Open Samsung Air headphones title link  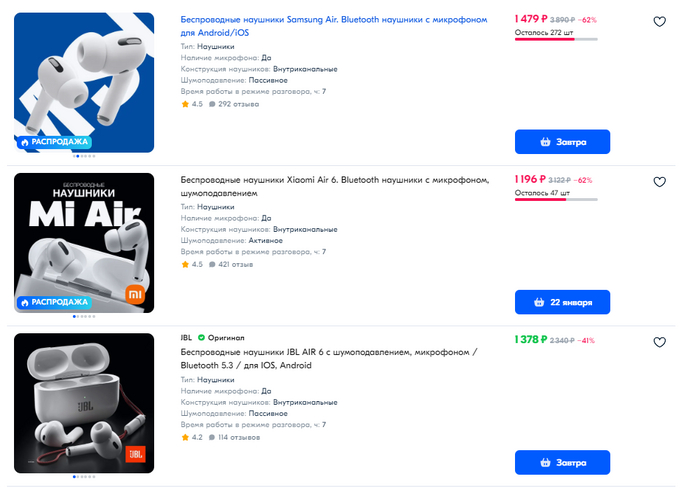(333, 26)
